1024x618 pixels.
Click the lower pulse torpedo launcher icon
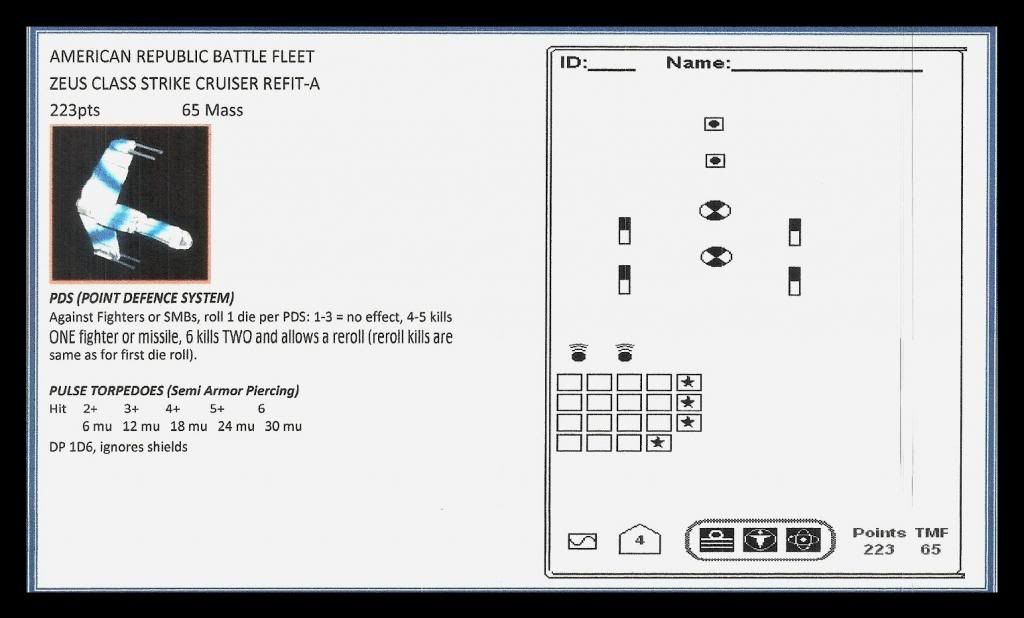pyautogui.click(x=714, y=257)
